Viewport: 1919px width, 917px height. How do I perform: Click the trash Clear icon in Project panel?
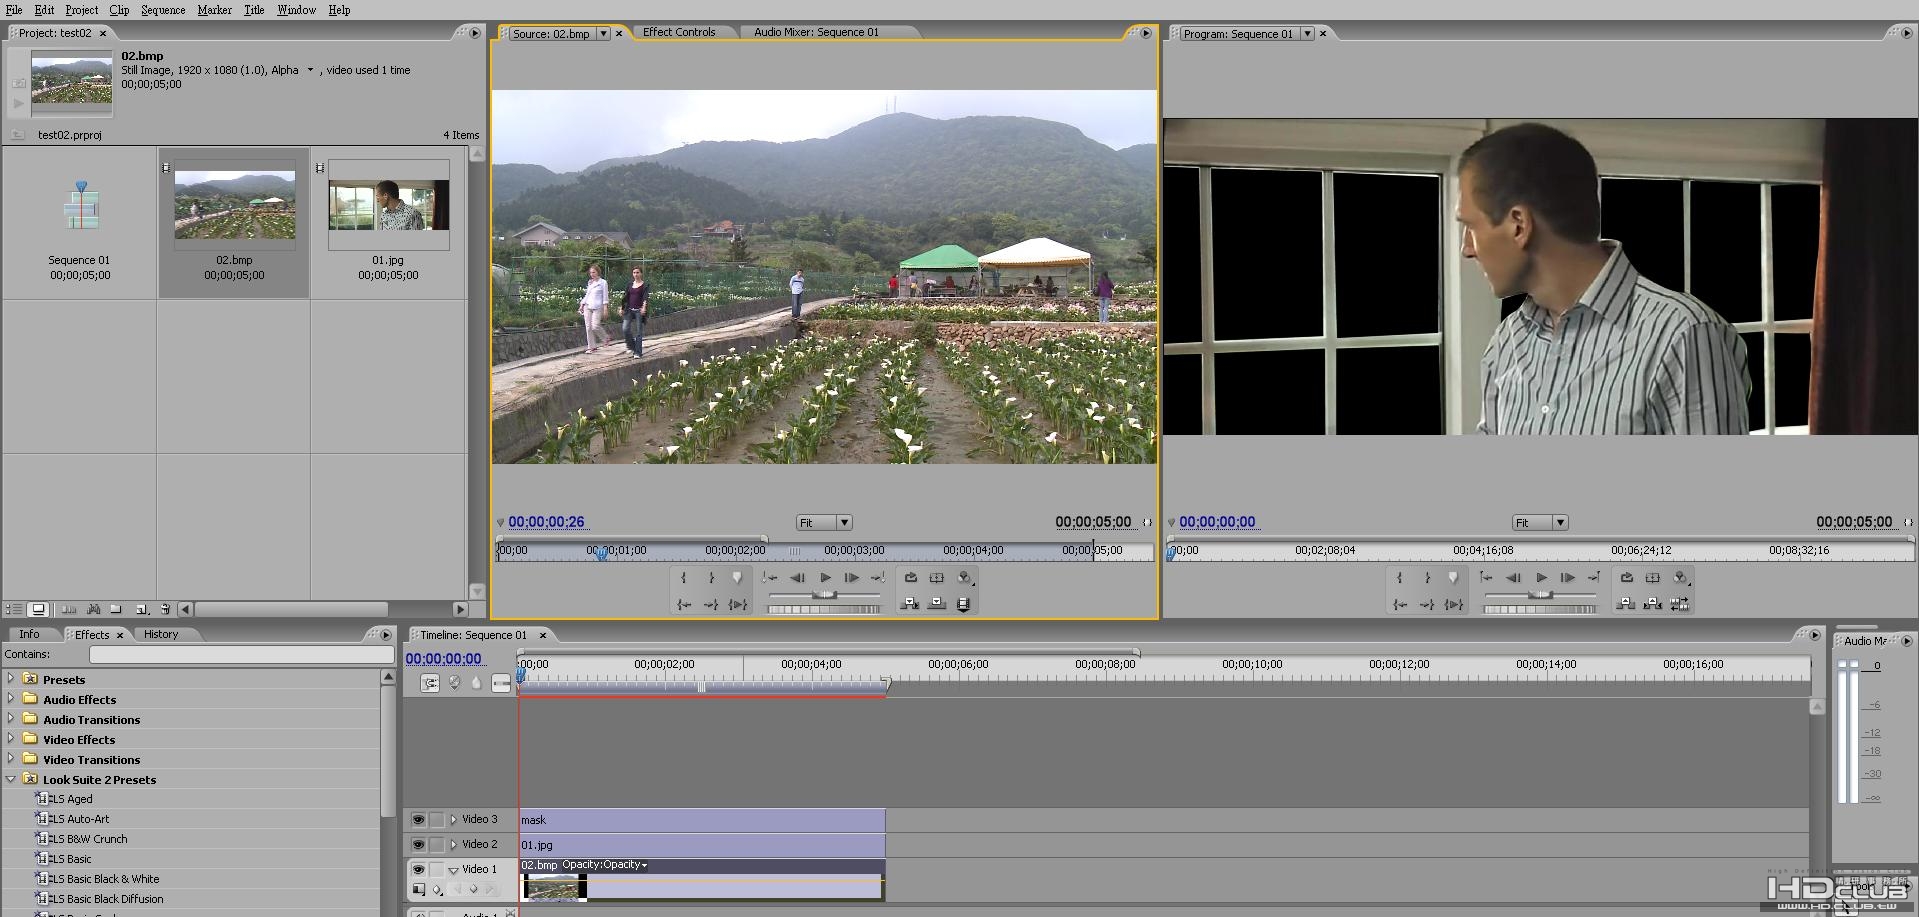(x=165, y=609)
